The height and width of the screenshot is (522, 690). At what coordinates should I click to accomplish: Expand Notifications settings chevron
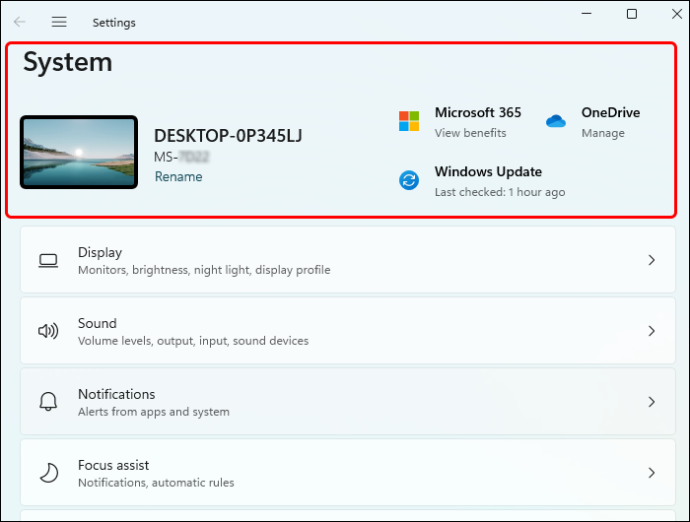(x=652, y=402)
